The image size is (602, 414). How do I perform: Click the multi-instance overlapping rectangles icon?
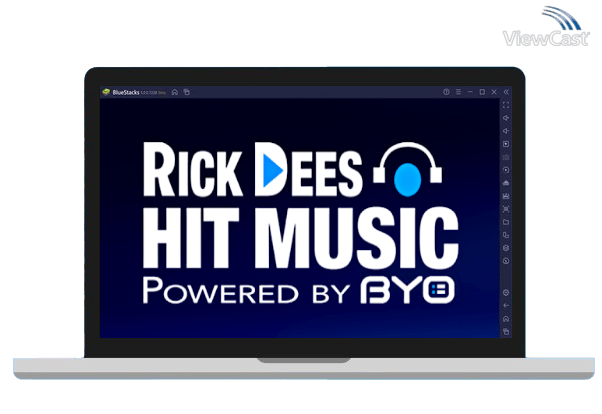coord(506,235)
